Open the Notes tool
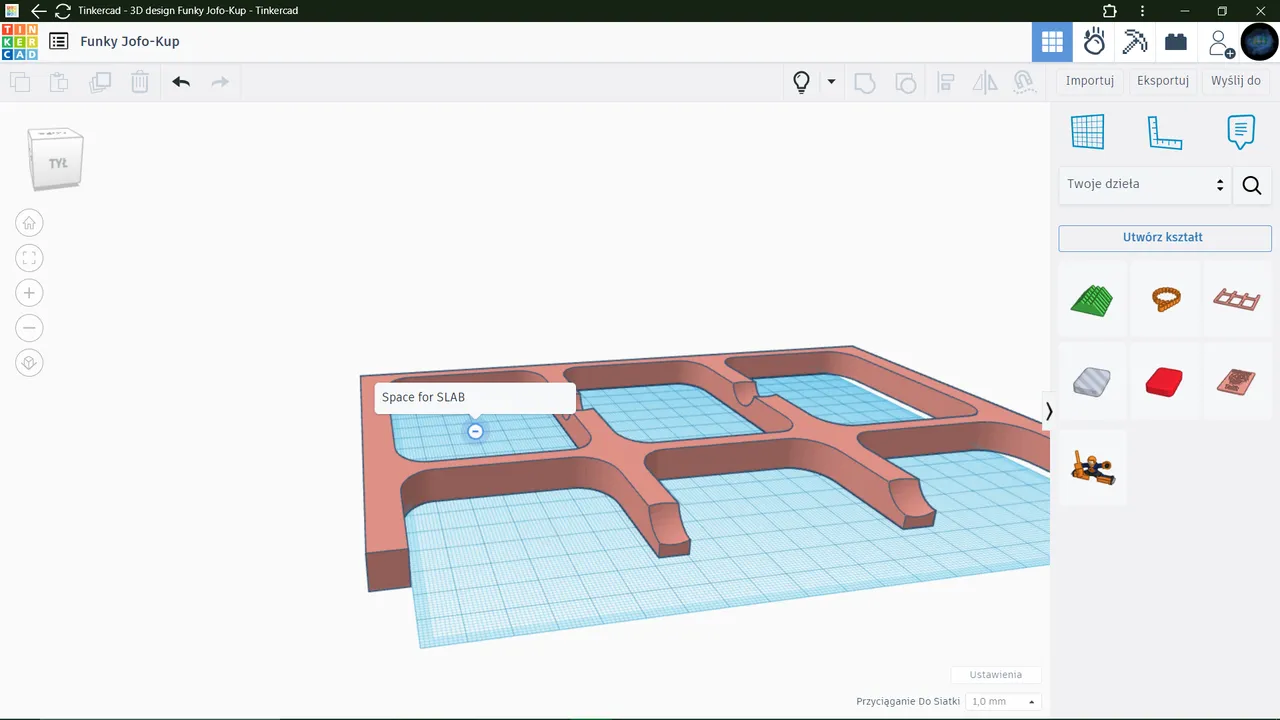This screenshot has height=720, width=1280. (x=1240, y=132)
